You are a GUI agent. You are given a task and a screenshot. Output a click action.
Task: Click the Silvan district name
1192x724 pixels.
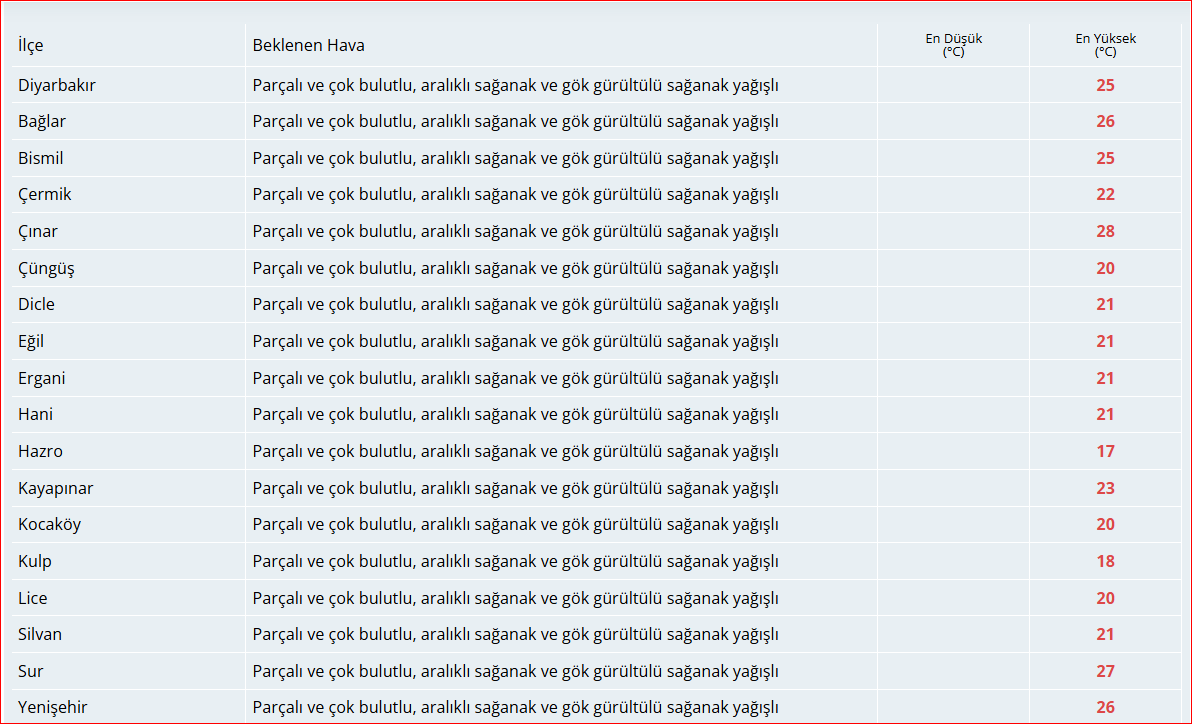point(40,634)
